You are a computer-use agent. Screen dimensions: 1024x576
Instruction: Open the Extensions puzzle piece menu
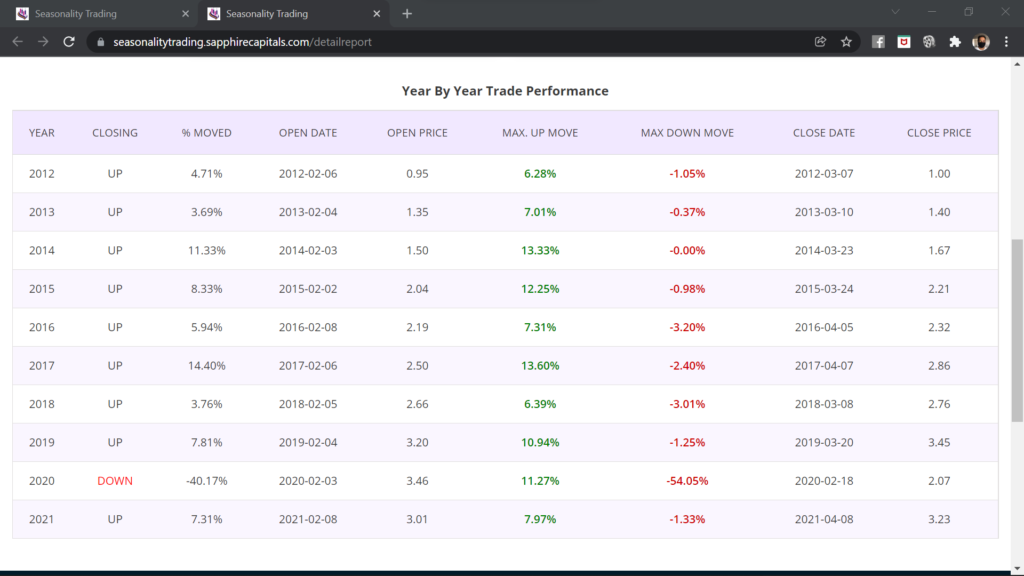click(x=954, y=42)
